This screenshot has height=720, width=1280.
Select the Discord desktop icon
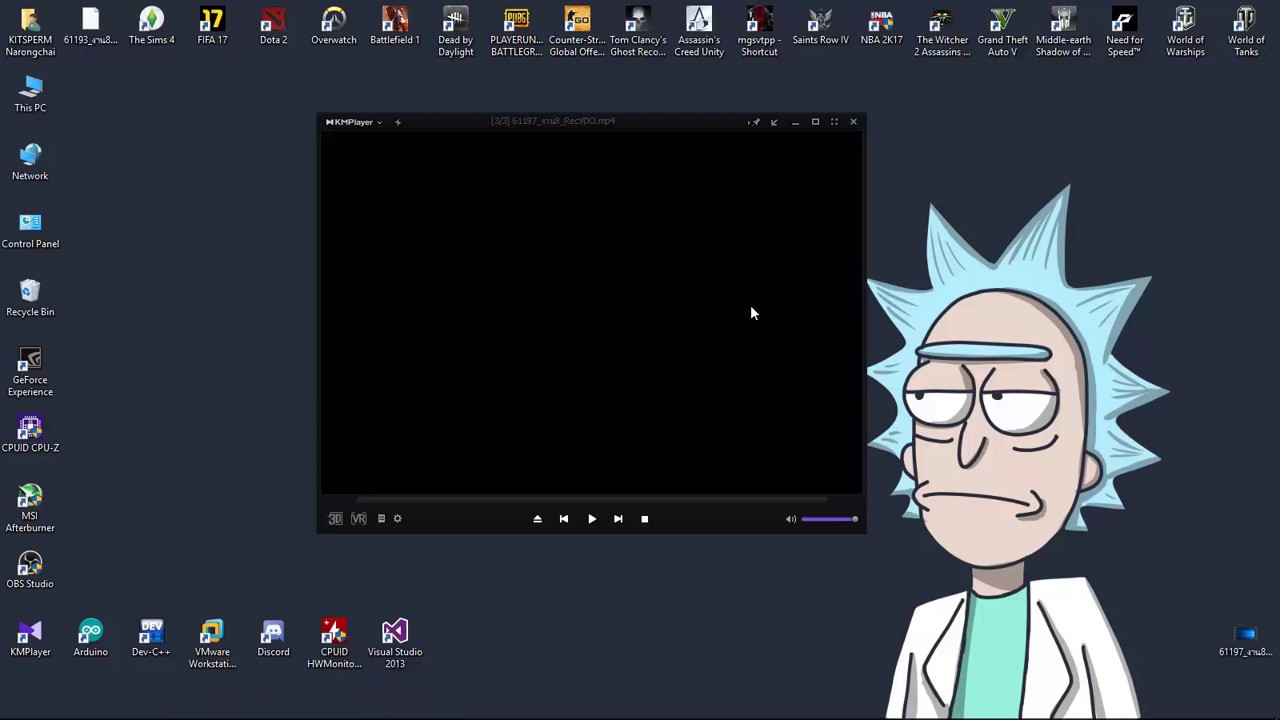(x=273, y=638)
